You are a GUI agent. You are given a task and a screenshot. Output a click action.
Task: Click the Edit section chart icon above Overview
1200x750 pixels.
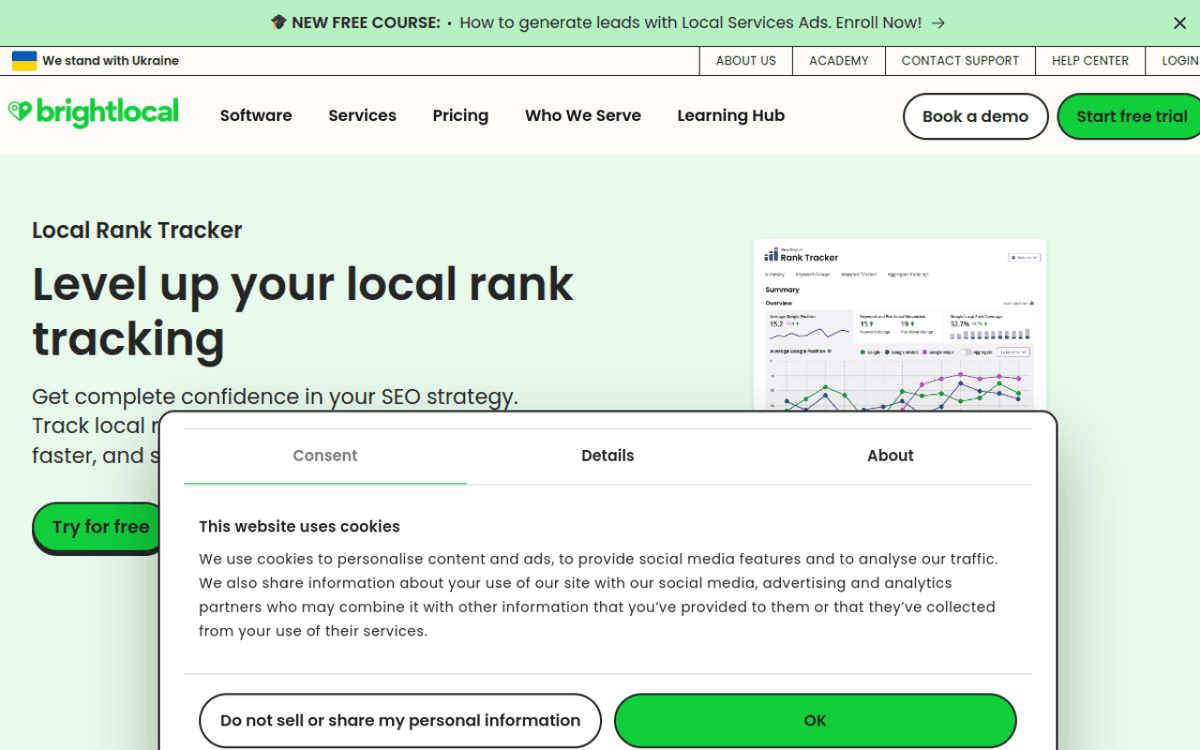pos(1032,303)
